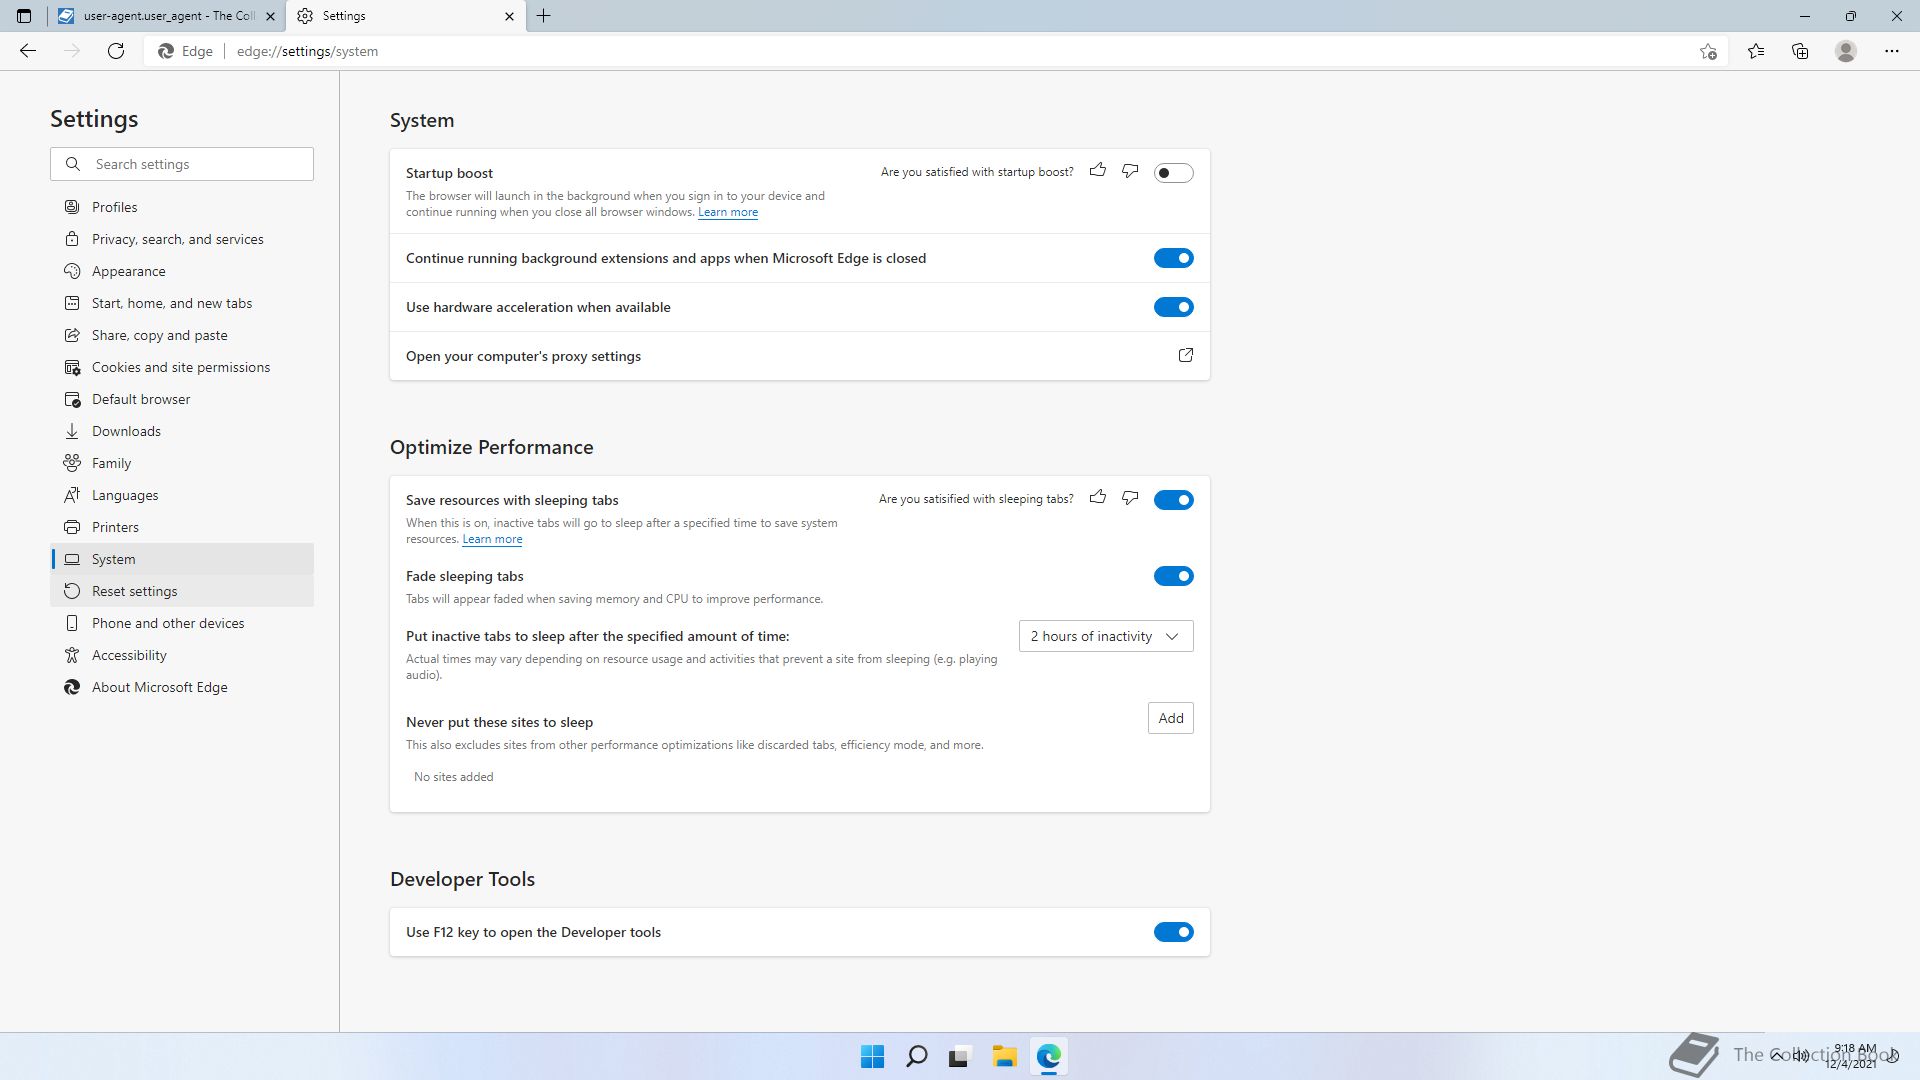
Task: Toggle F12 Developer tools key switch
Action: pyautogui.click(x=1173, y=932)
